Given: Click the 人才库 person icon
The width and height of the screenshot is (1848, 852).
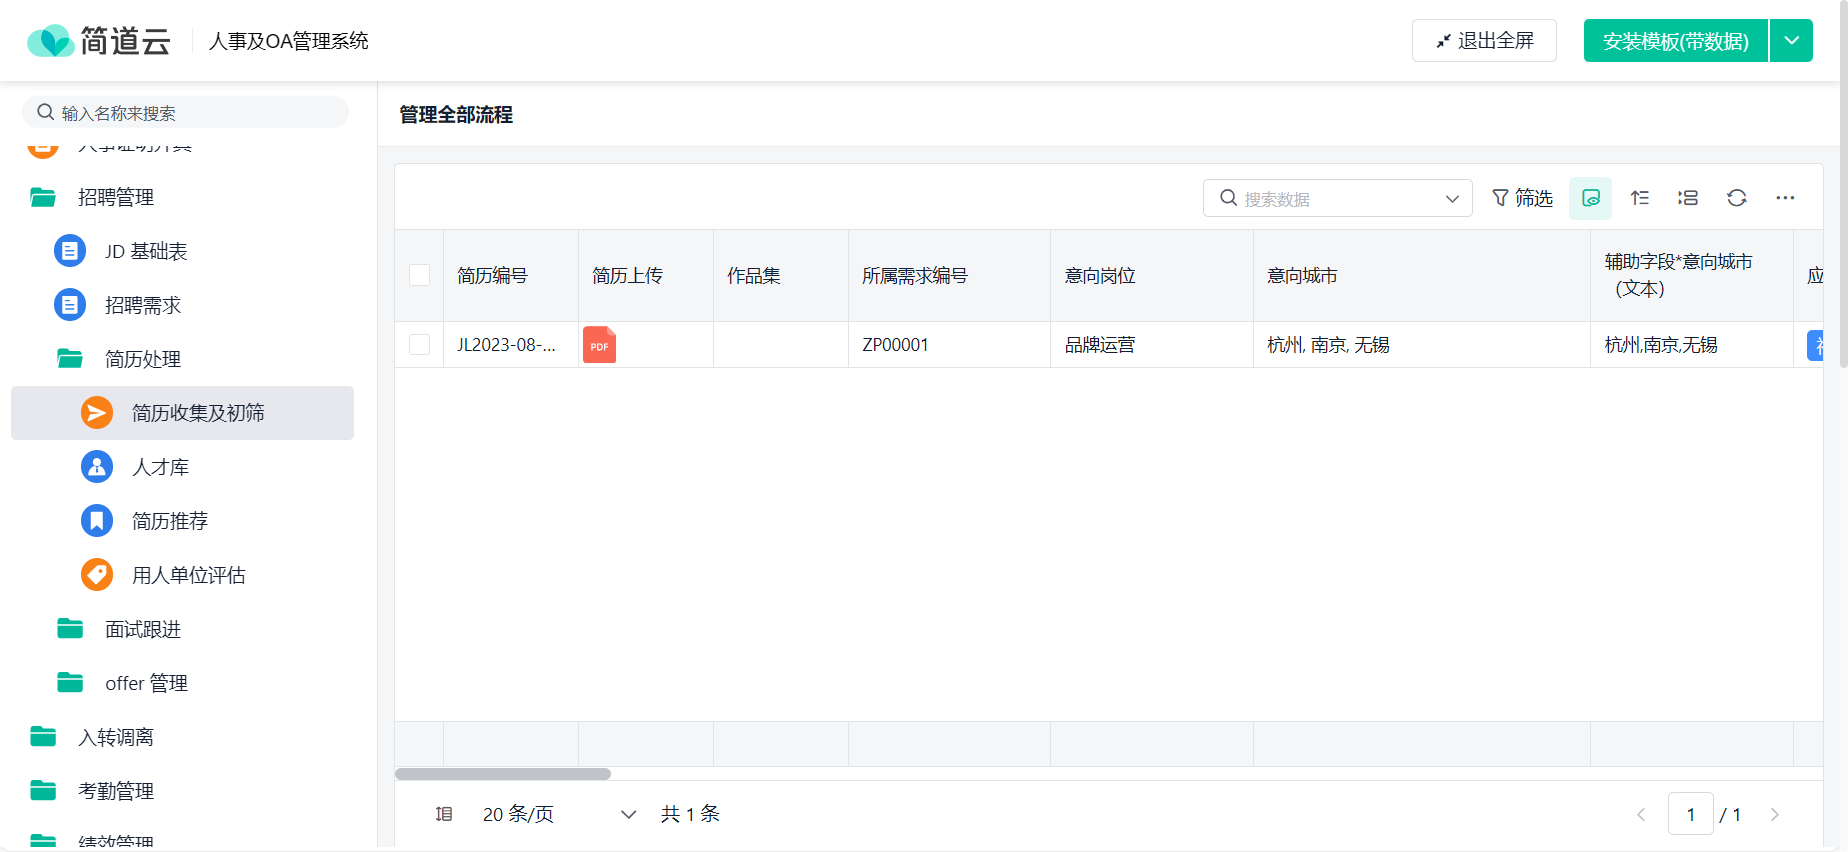Looking at the screenshot, I should click(x=97, y=467).
